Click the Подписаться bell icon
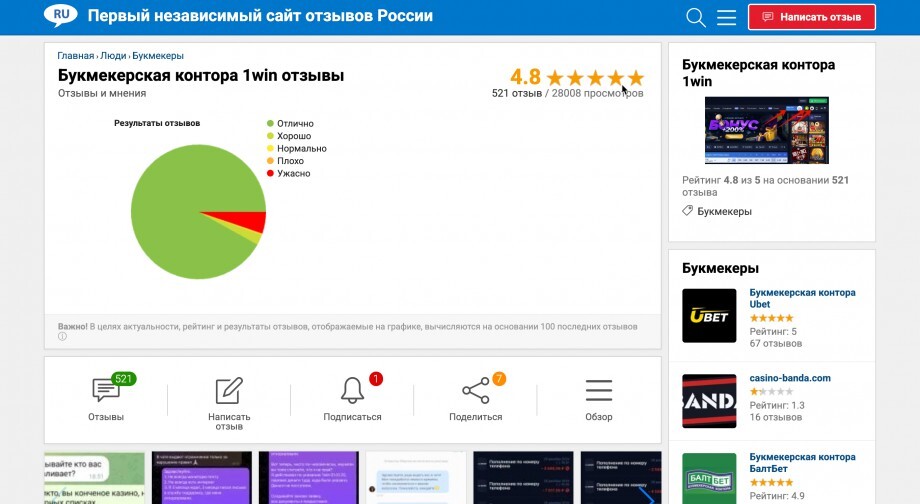 (x=352, y=391)
